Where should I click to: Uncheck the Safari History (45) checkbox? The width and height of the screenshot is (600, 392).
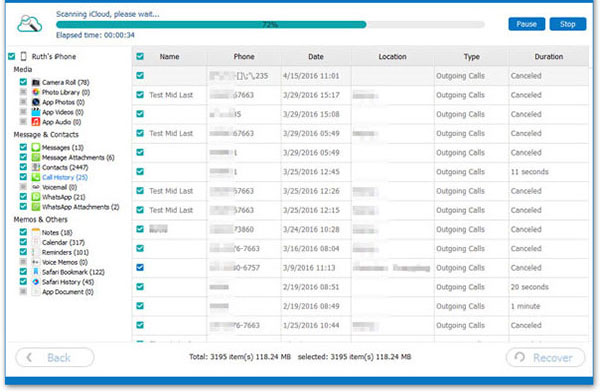[x=23, y=281]
